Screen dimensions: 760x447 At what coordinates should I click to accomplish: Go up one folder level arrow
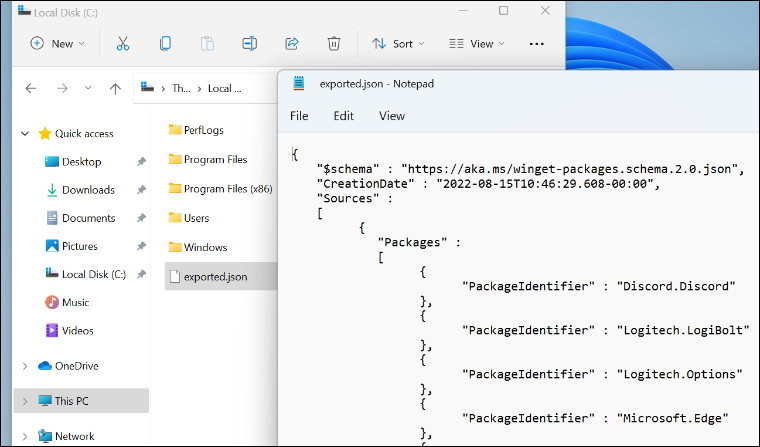click(x=115, y=88)
